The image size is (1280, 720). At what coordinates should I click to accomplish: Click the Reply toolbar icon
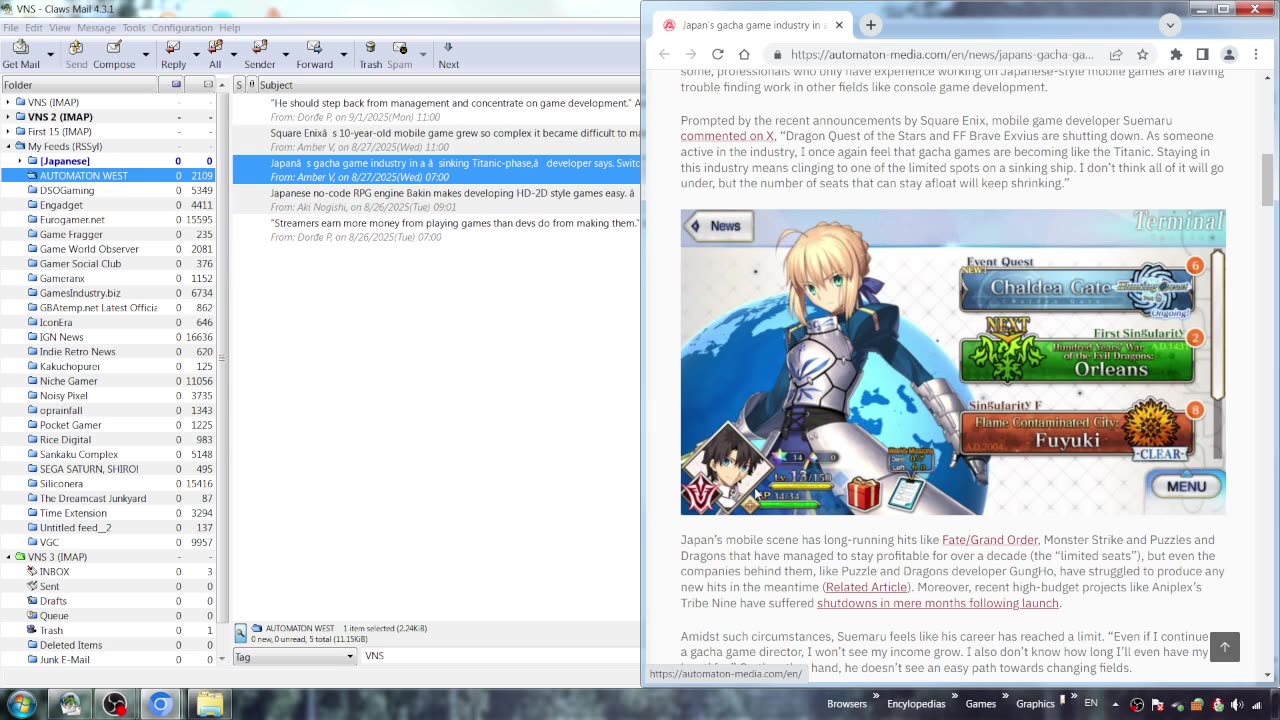(173, 54)
